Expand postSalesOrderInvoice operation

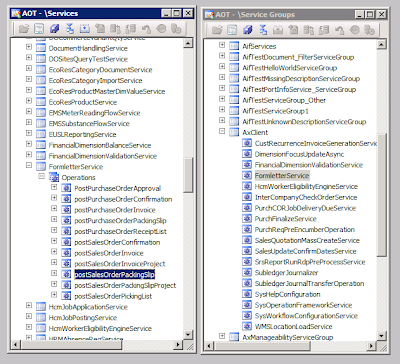point(54,252)
